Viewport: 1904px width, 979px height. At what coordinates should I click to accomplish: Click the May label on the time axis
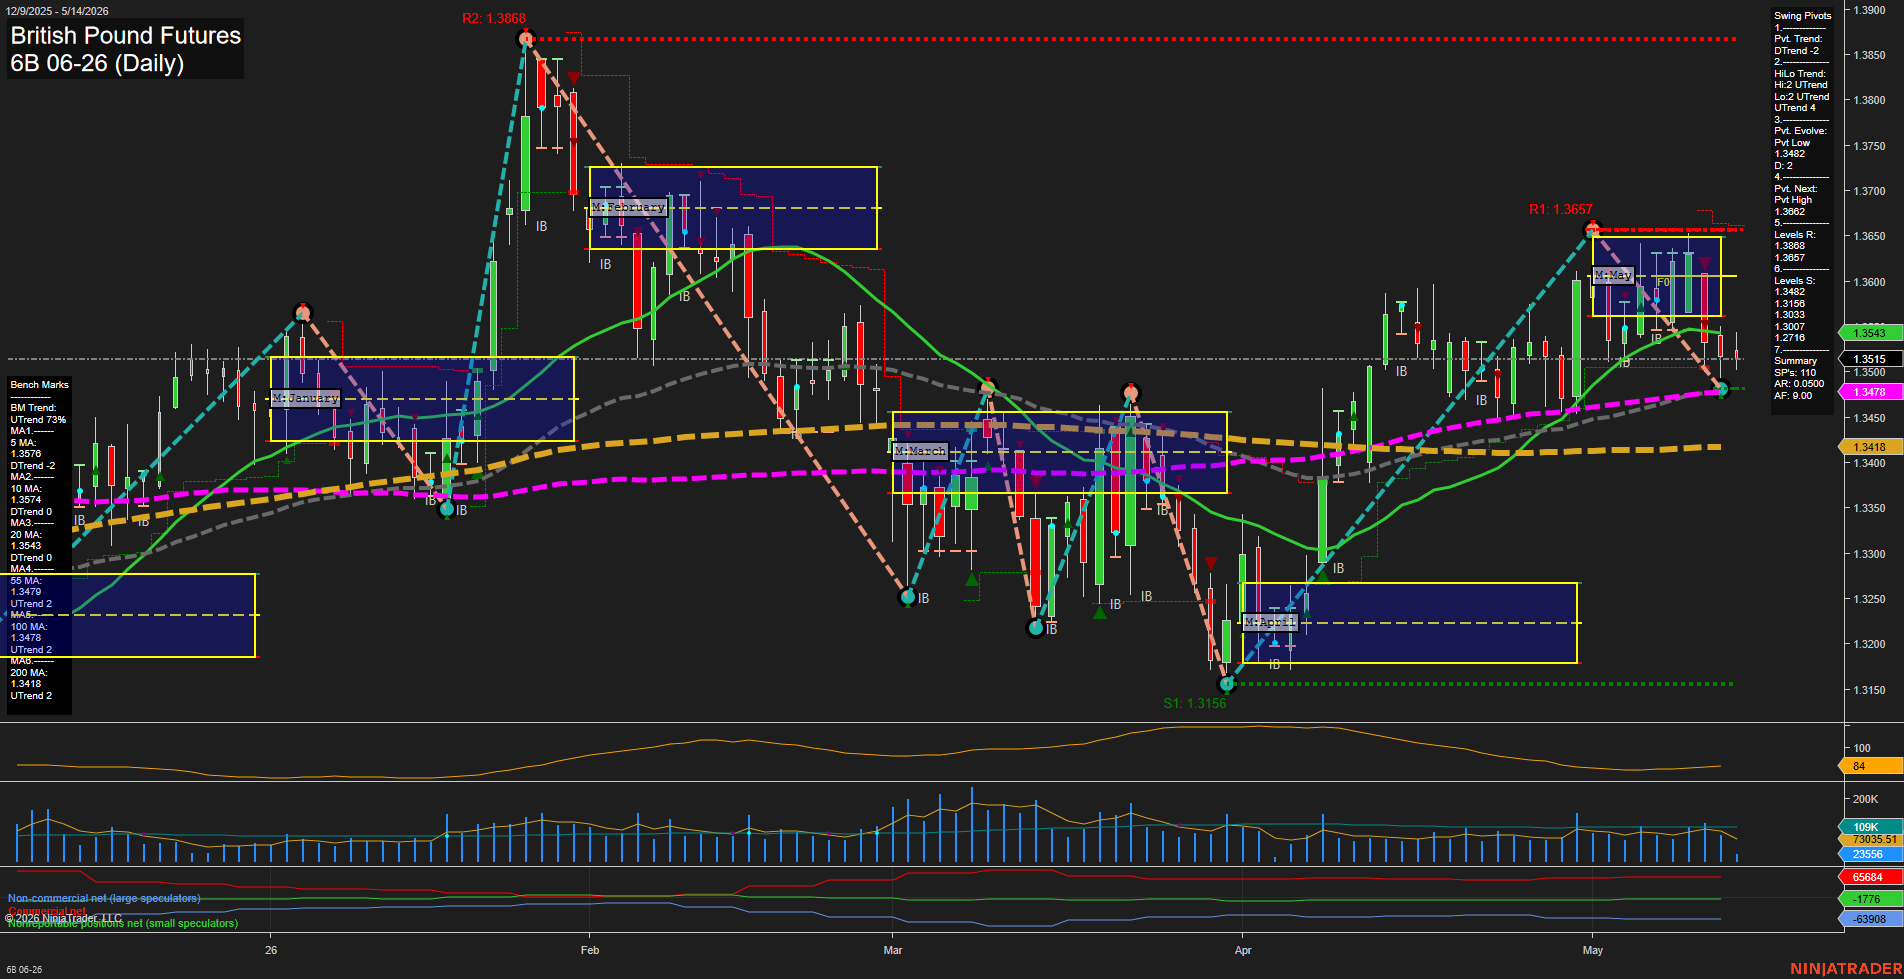1593,950
